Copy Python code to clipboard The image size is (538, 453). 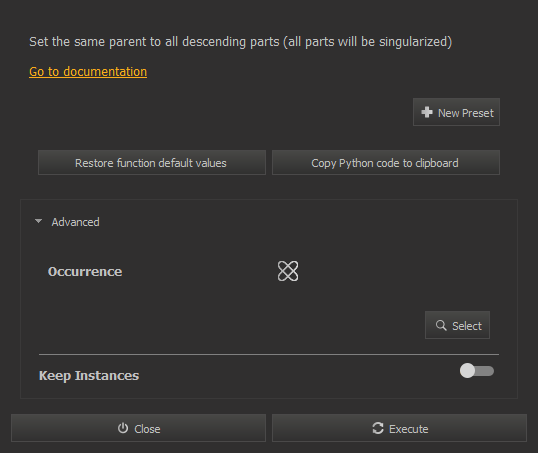[x=386, y=163]
